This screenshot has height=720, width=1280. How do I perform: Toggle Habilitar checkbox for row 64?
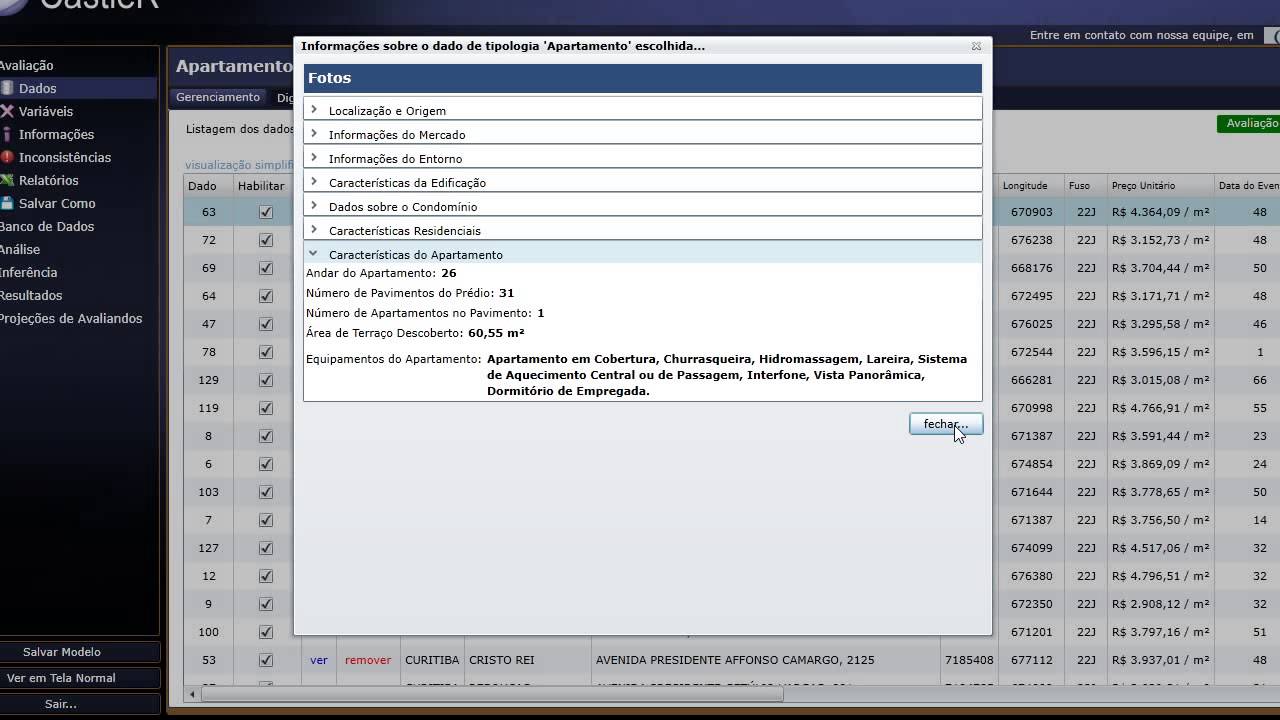pyautogui.click(x=265, y=296)
